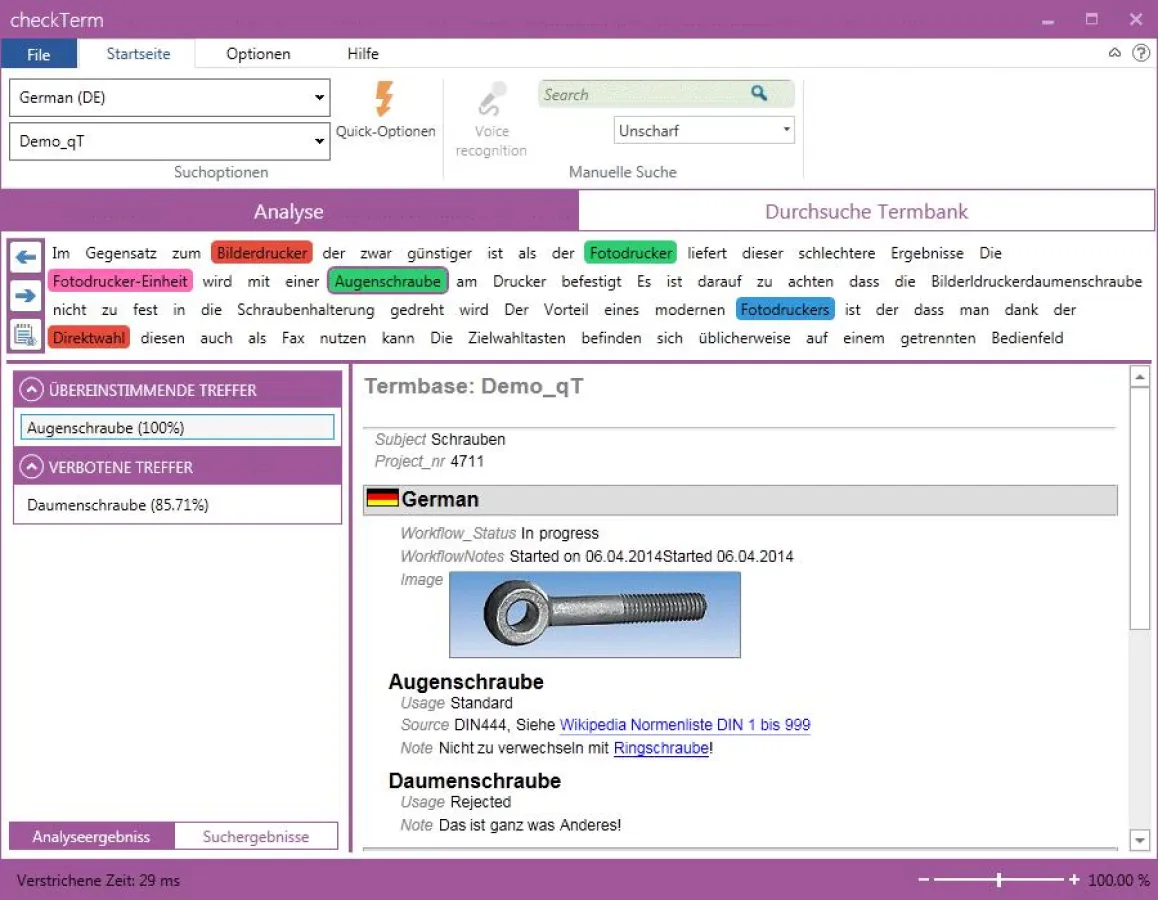The width and height of the screenshot is (1158, 900).
Task: Click the zoom slider handle
Action: pyautogui.click(x=998, y=880)
